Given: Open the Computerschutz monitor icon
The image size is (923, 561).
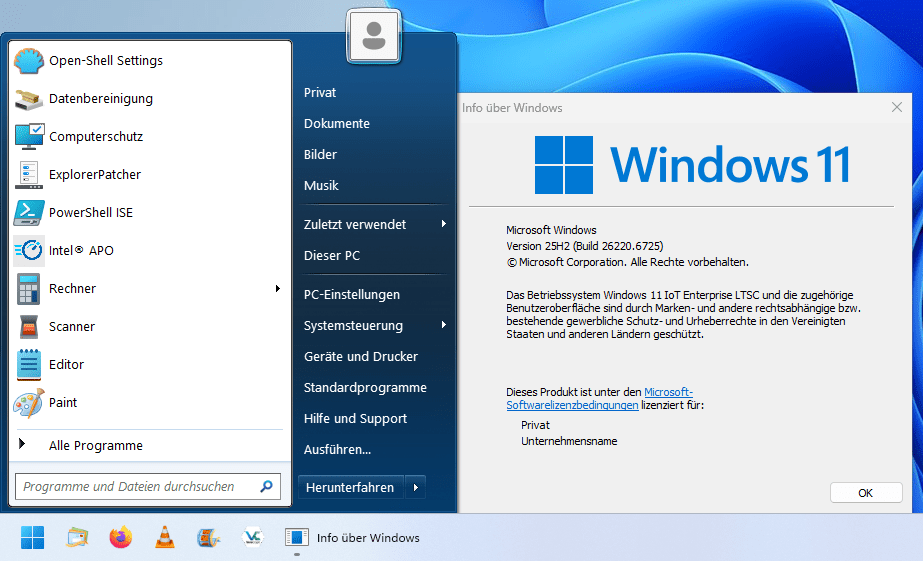Looking at the screenshot, I should coord(29,137).
